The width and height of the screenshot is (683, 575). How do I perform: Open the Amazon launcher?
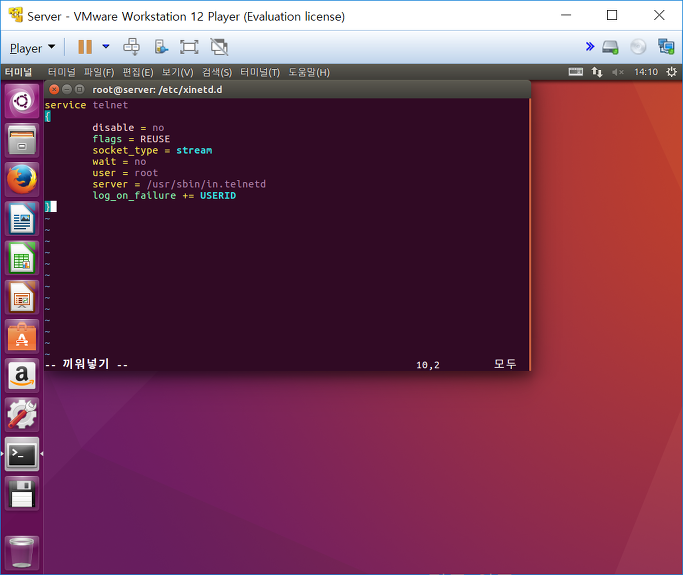(x=22, y=375)
